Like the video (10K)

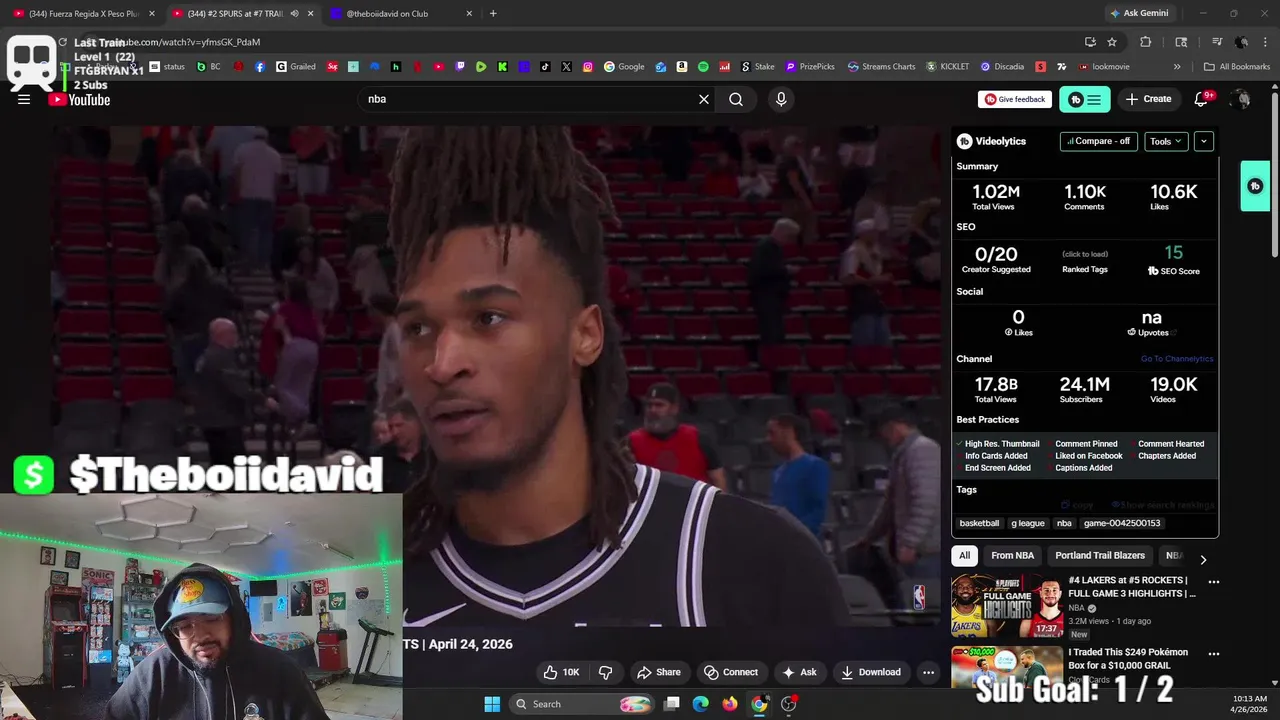561,672
